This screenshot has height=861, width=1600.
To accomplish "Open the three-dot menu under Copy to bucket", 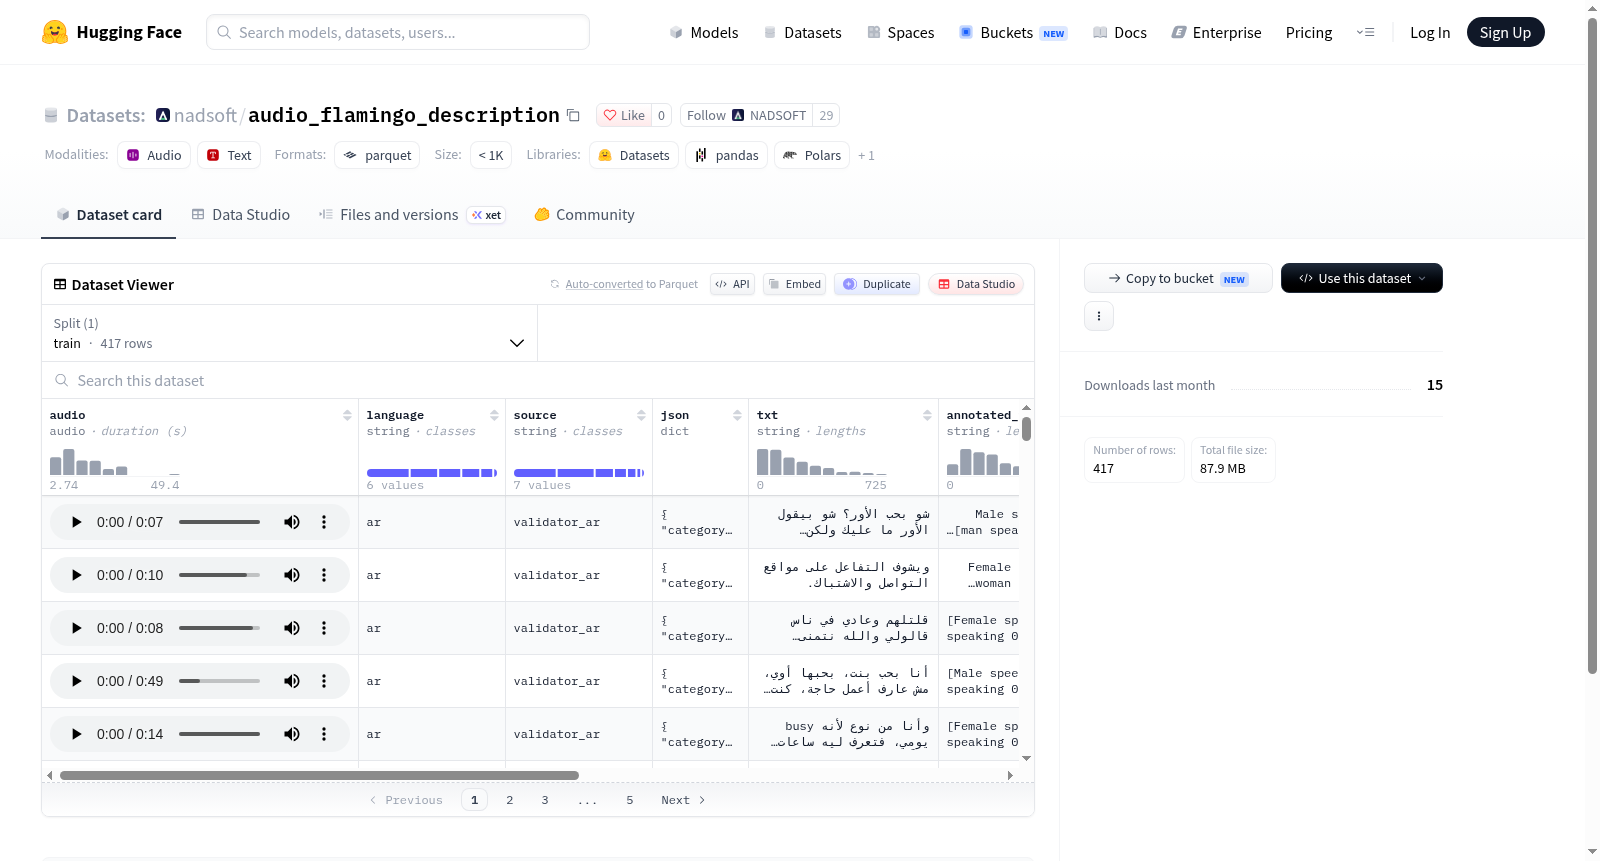I will point(1099,316).
